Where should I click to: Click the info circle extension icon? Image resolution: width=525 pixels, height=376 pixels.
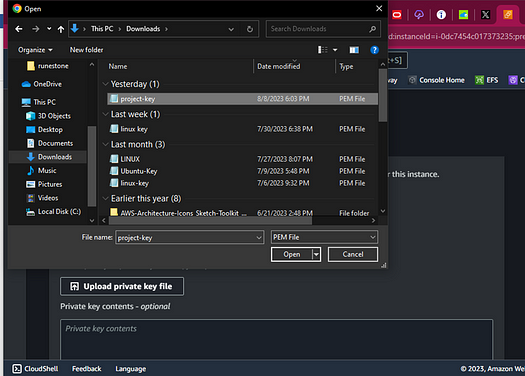pyautogui.click(x=441, y=15)
